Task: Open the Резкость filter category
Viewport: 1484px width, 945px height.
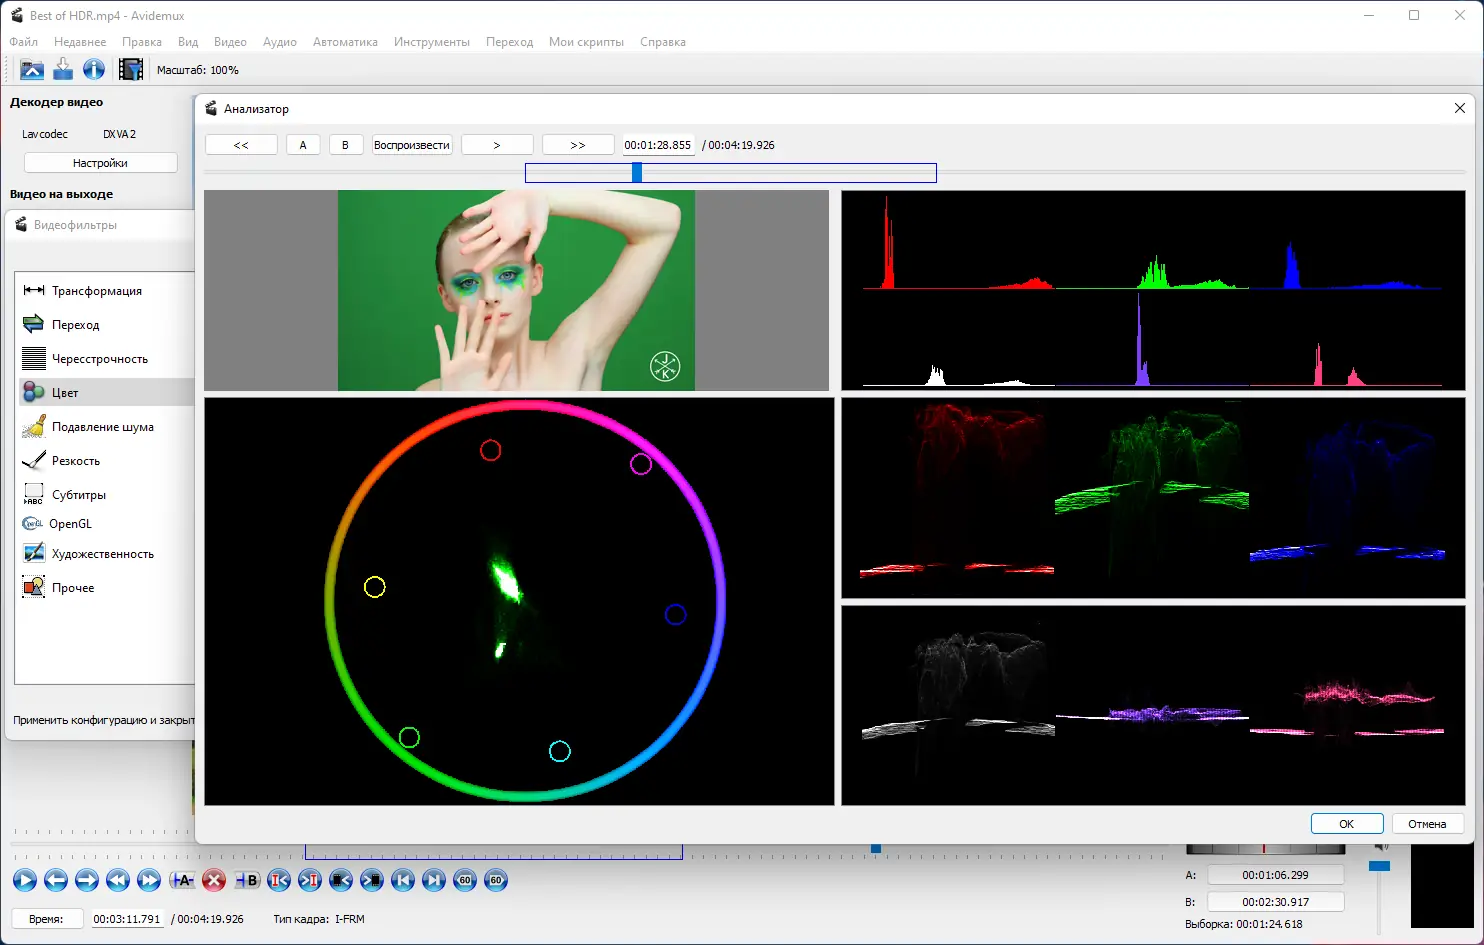Action: 76,461
